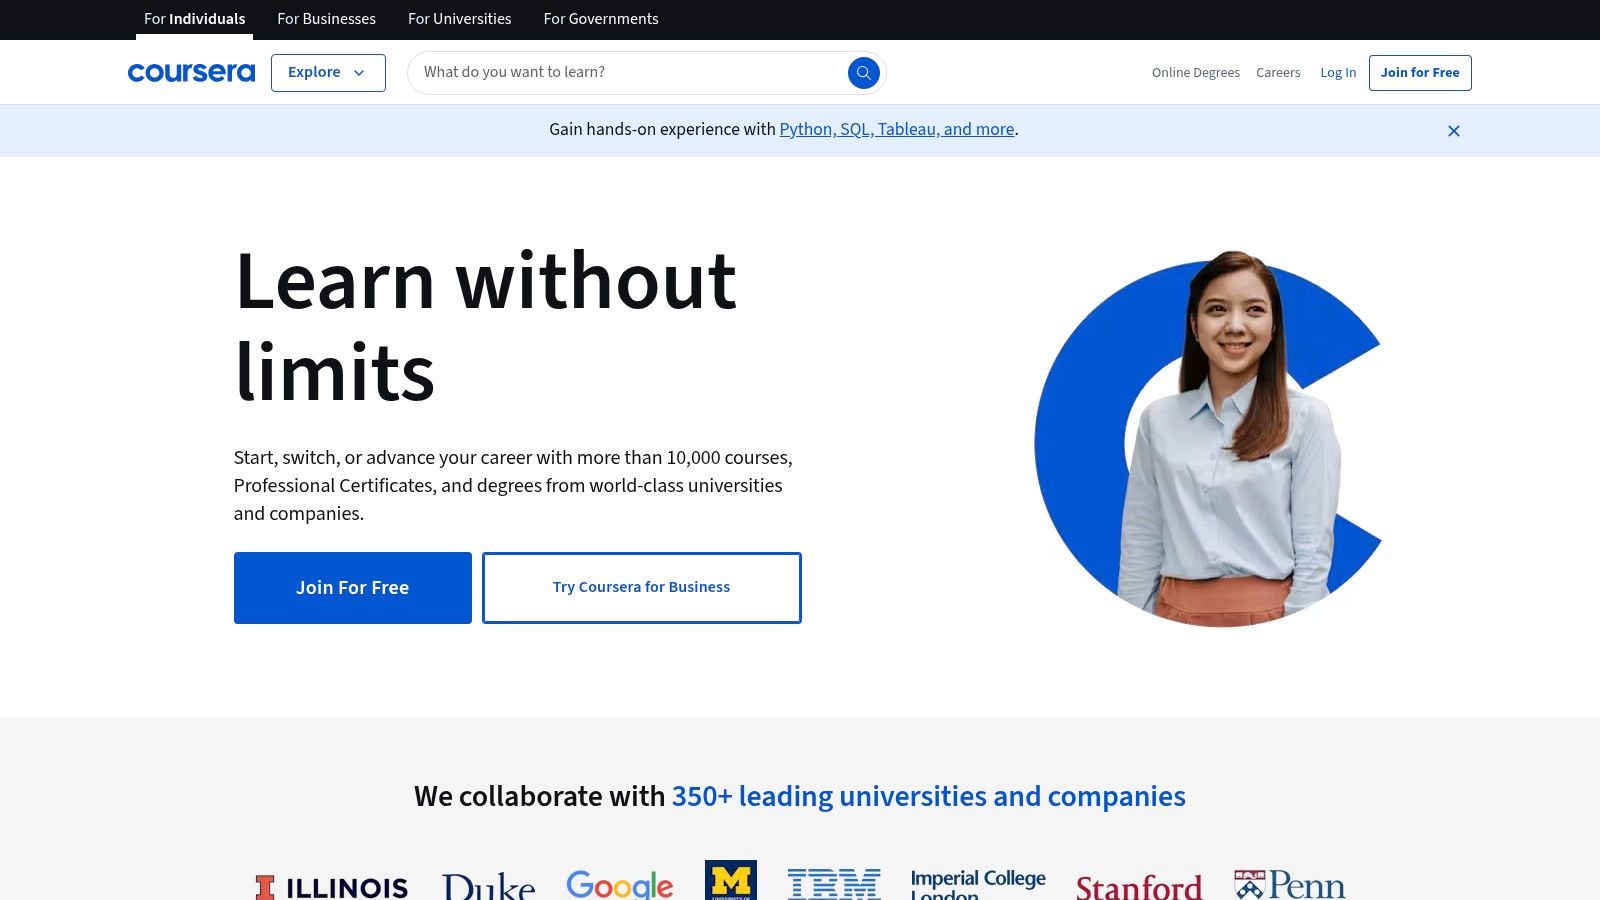
Task: Select the For Governments tab
Action: click(600, 19)
